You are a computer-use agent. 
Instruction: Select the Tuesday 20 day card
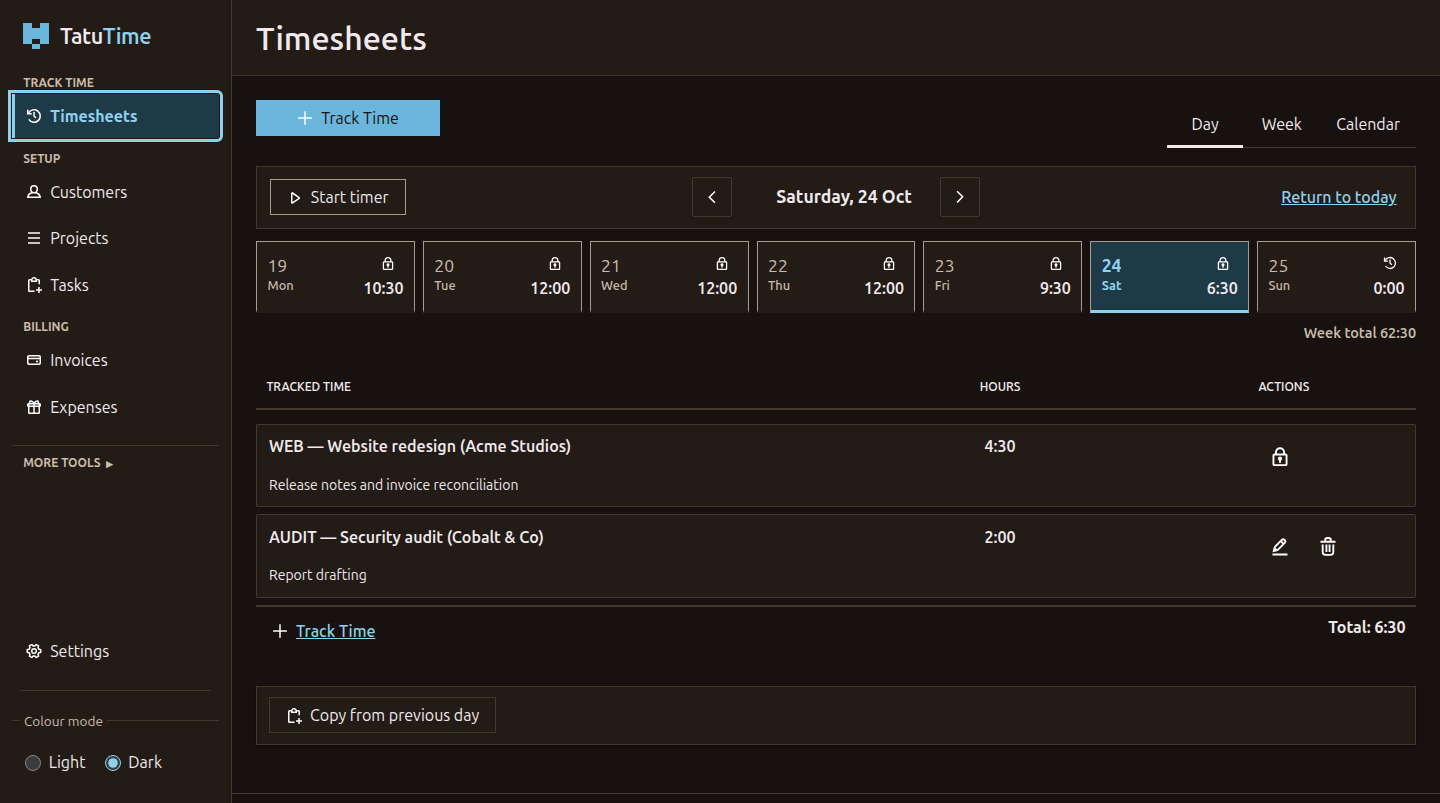click(x=502, y=277)
